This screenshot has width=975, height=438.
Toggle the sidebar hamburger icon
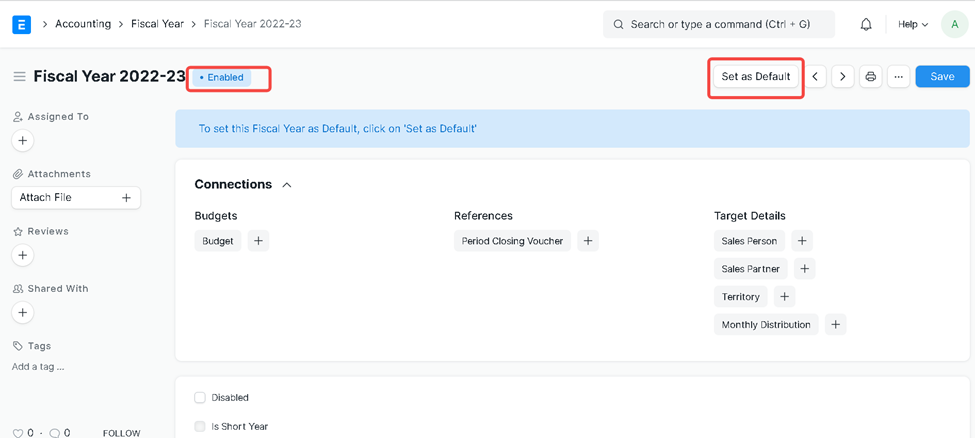tap(19, 77)
